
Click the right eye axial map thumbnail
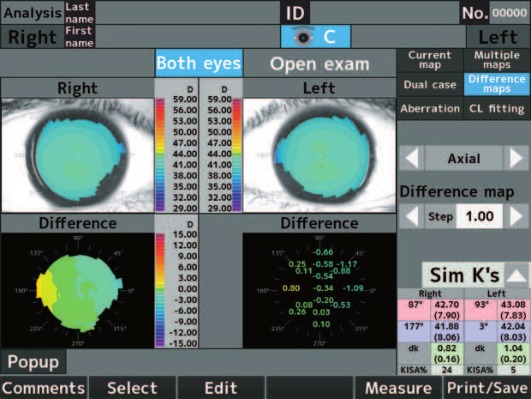pyautogui.click(x=78, y=155)
